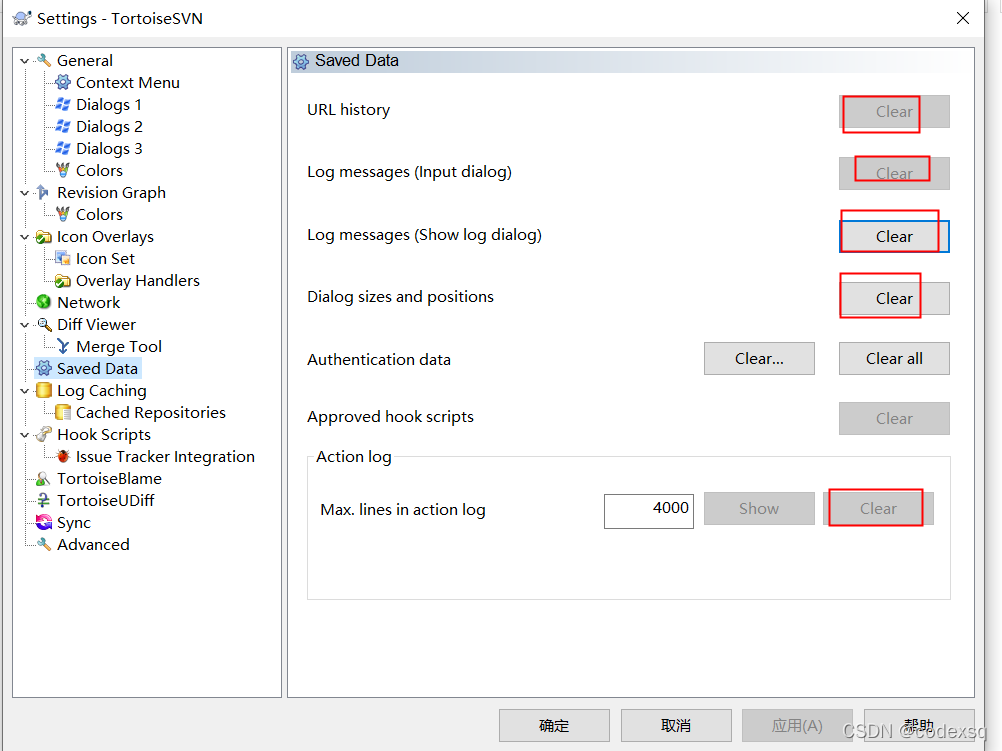The height and width of the screenshot is (751, 1002).
Task: Click Overlay Handlers tree entry
Action: coord(137,281)
